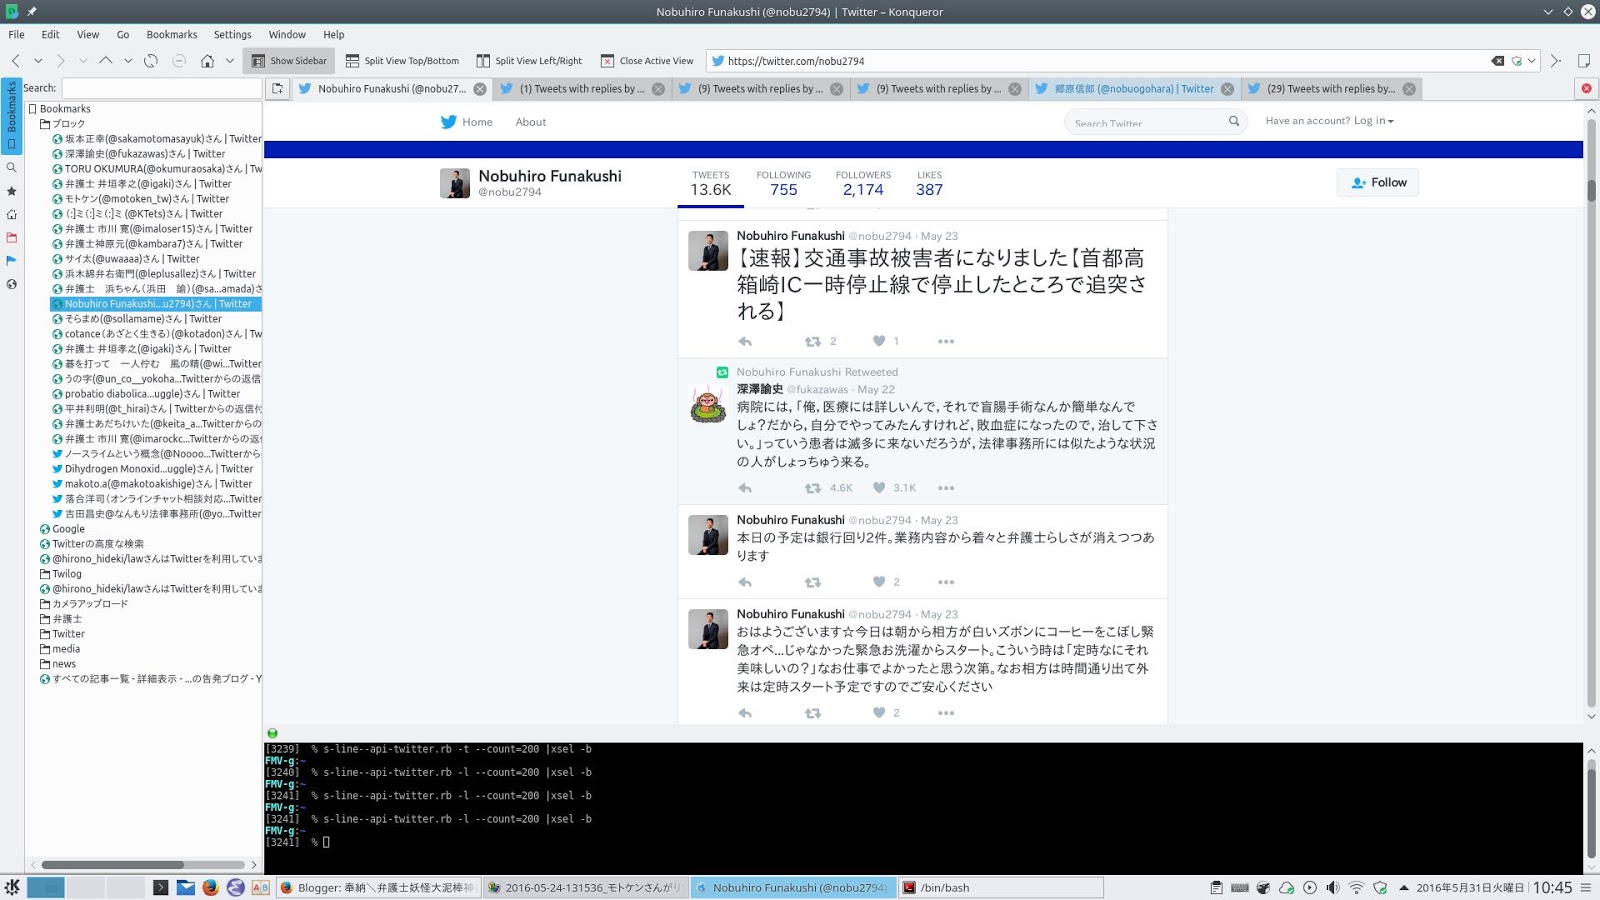1600x900 pixels.
Task: Click the sidebar Bookmarks vertical tab
Action: pyautogui.click(x=11, y=115)
